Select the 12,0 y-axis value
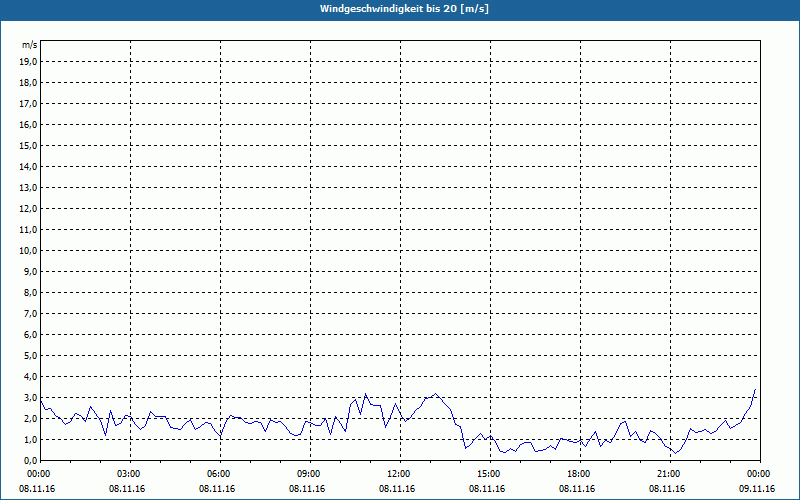The height and width of the screenshot is (500, 800). click(x=28, y=208)
